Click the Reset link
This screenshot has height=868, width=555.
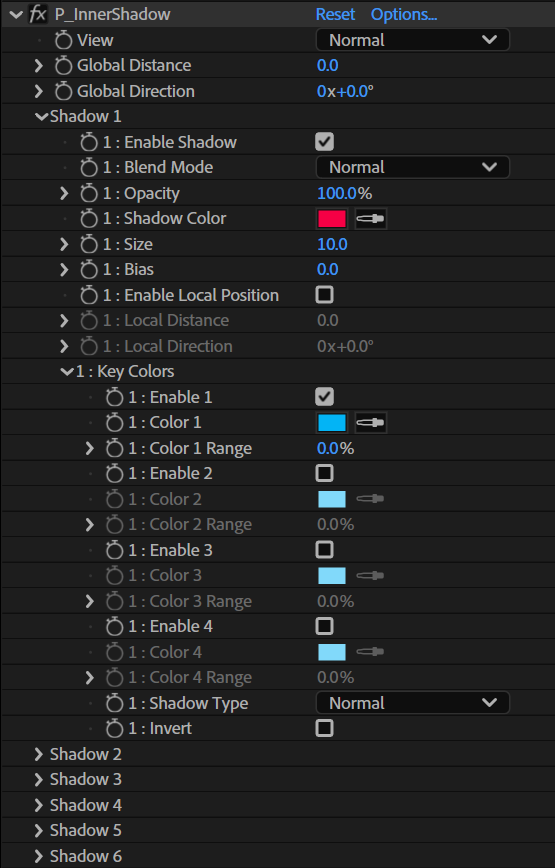point(335,14)
